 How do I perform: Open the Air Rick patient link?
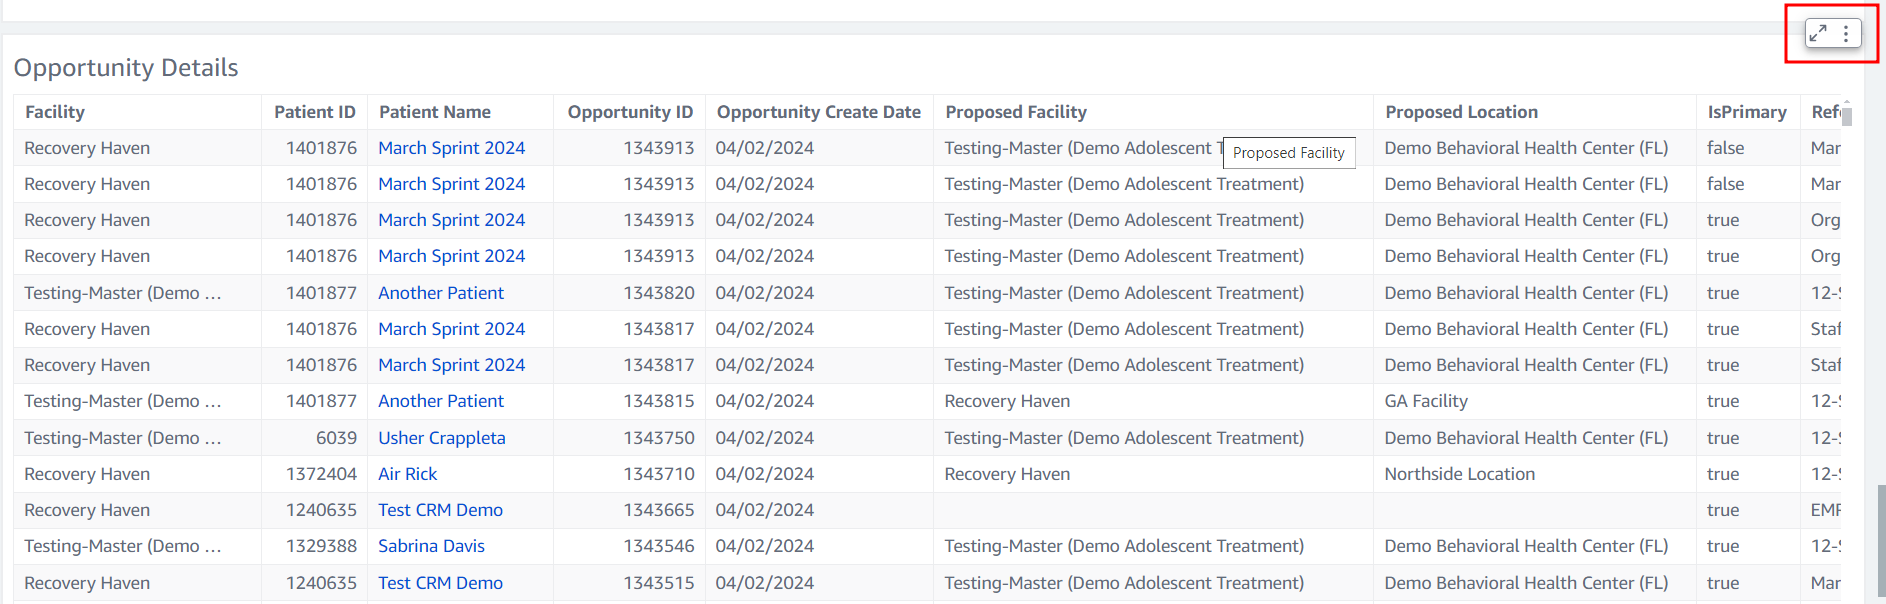click(x=407, y=474)
